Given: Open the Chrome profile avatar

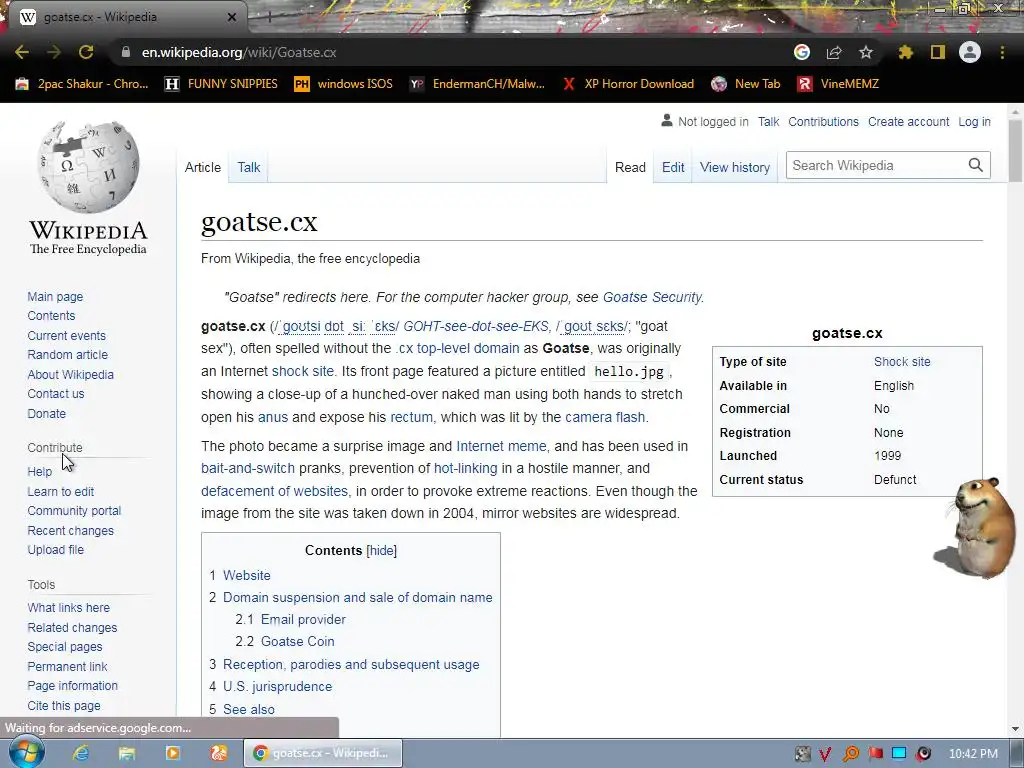Looking at the screenshot, I should point(970,52).
